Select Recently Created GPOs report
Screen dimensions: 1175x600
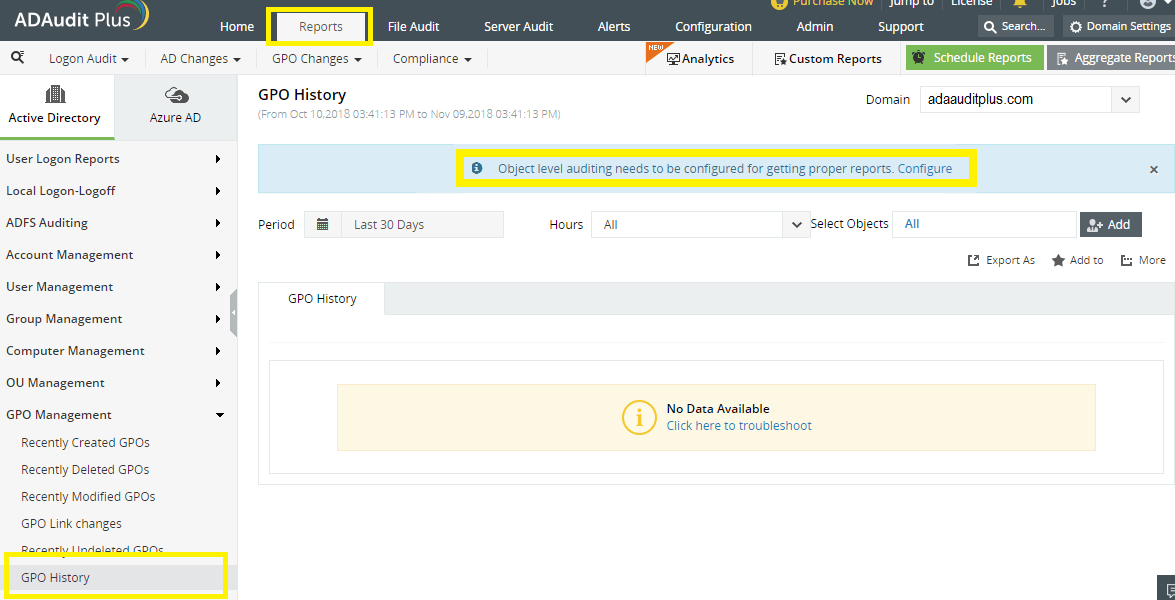pos(85,443)
